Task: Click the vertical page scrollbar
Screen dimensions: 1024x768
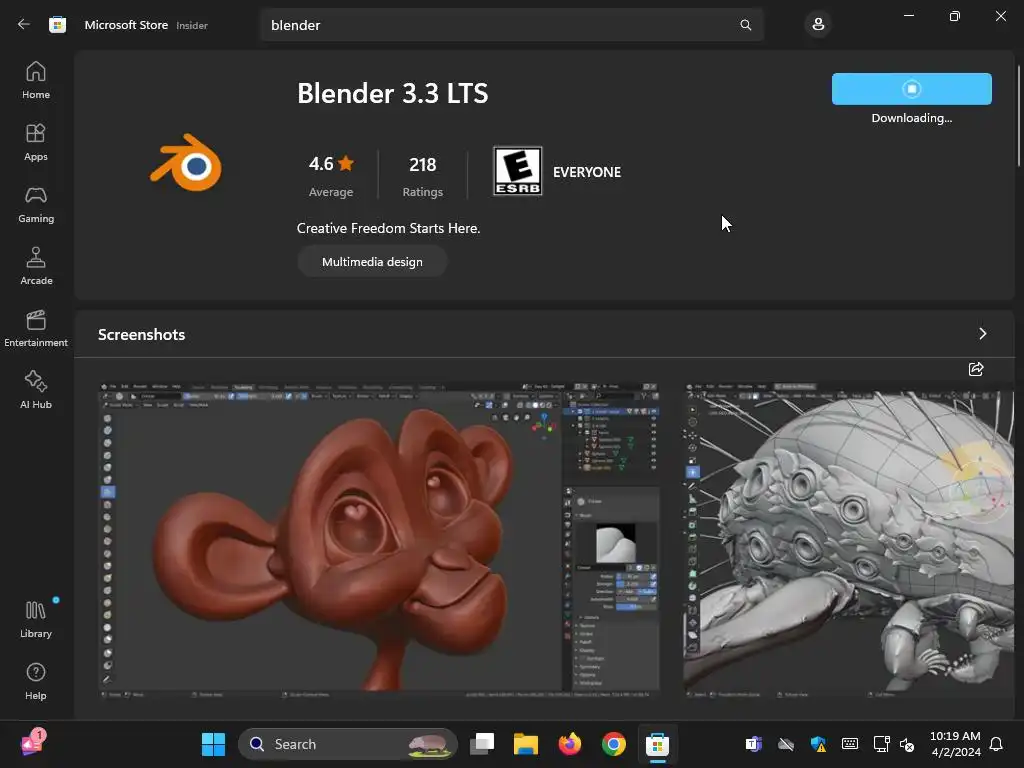Action: click(x=1019, y=116)
